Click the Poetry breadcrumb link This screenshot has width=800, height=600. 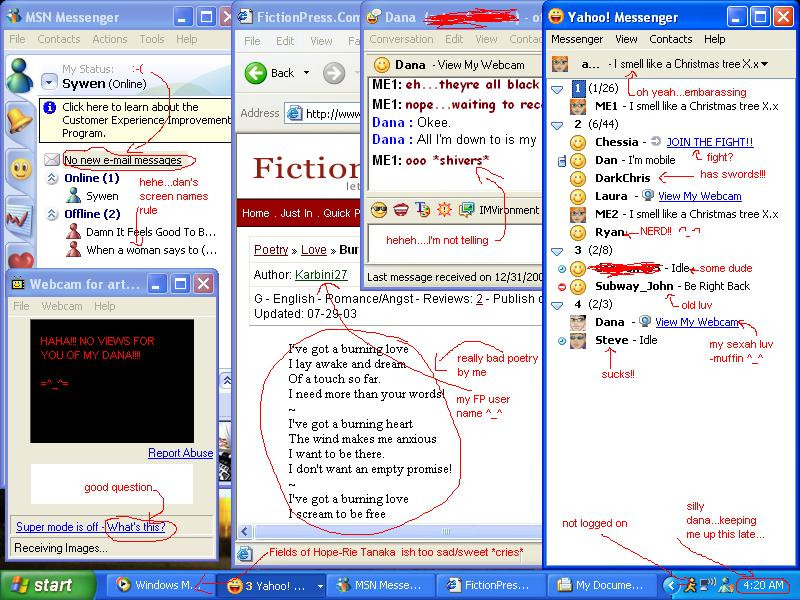pyautogui.click(x=271, y=250)
